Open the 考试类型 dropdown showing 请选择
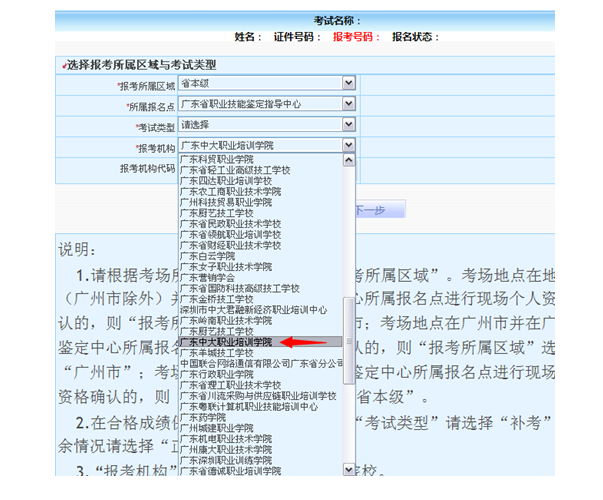Image resolution: width=603 pixels, height=500 pixels. 267,125
